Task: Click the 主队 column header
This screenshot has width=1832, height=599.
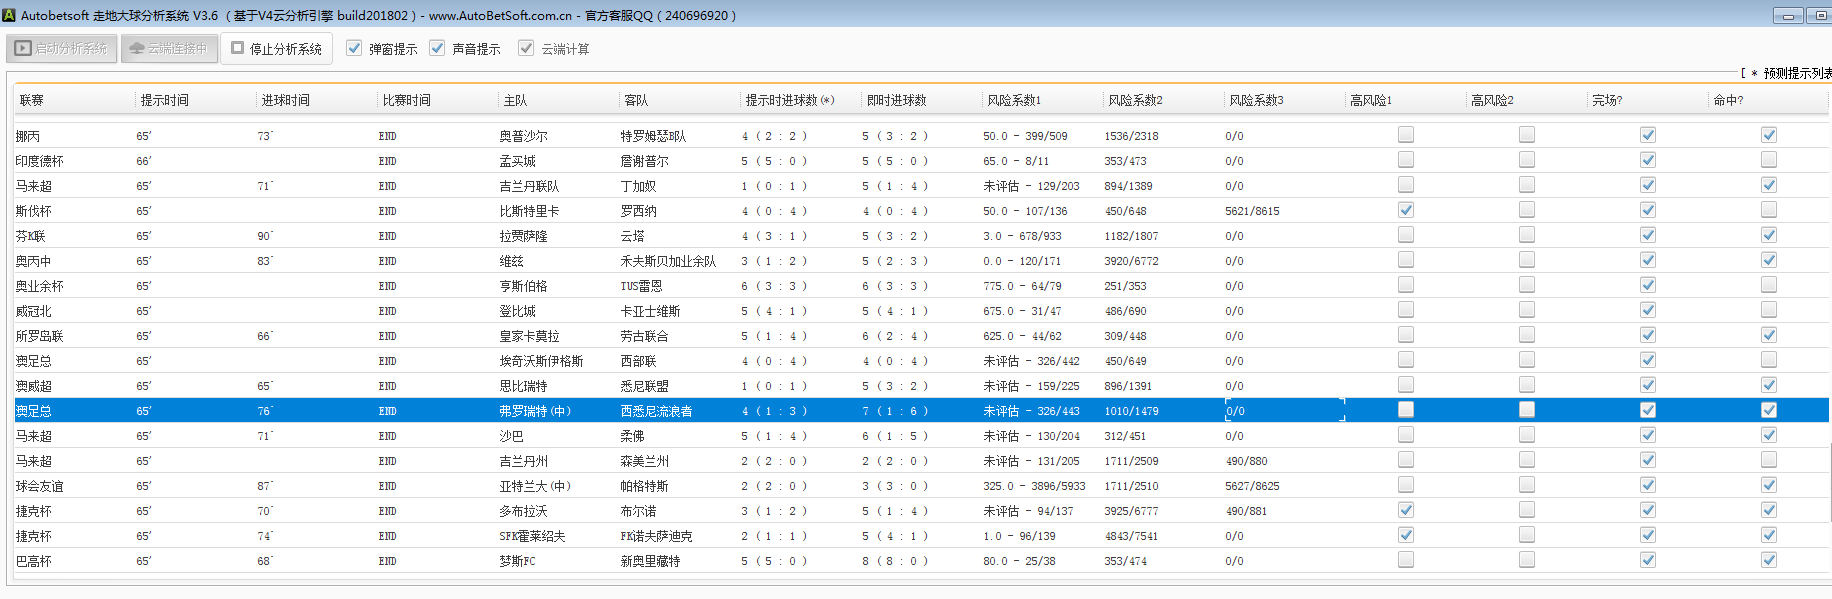Action: (515, 100)
